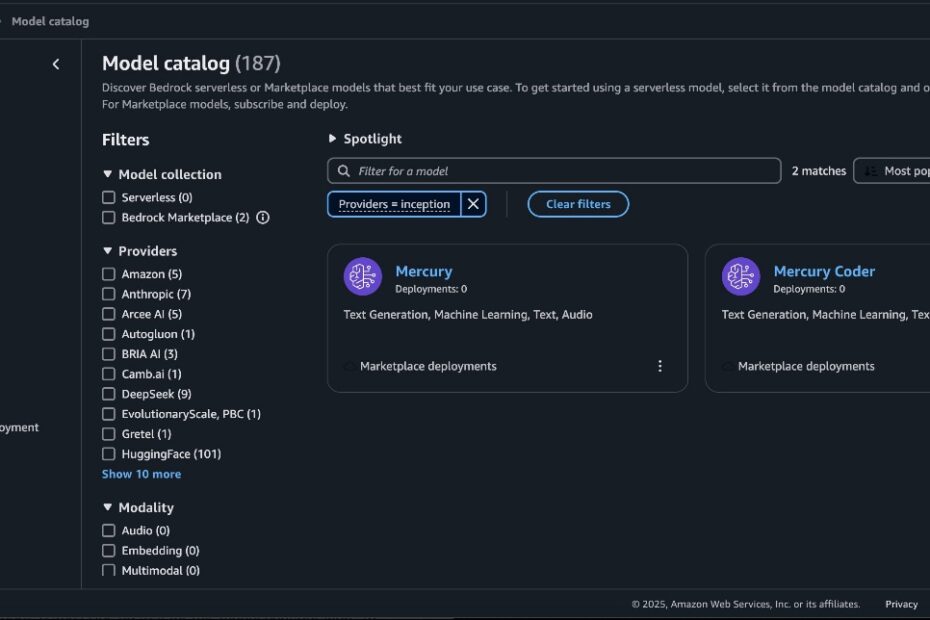Check the Gretel (1) provider checkbox
The image size is (930, 620).
109,434
